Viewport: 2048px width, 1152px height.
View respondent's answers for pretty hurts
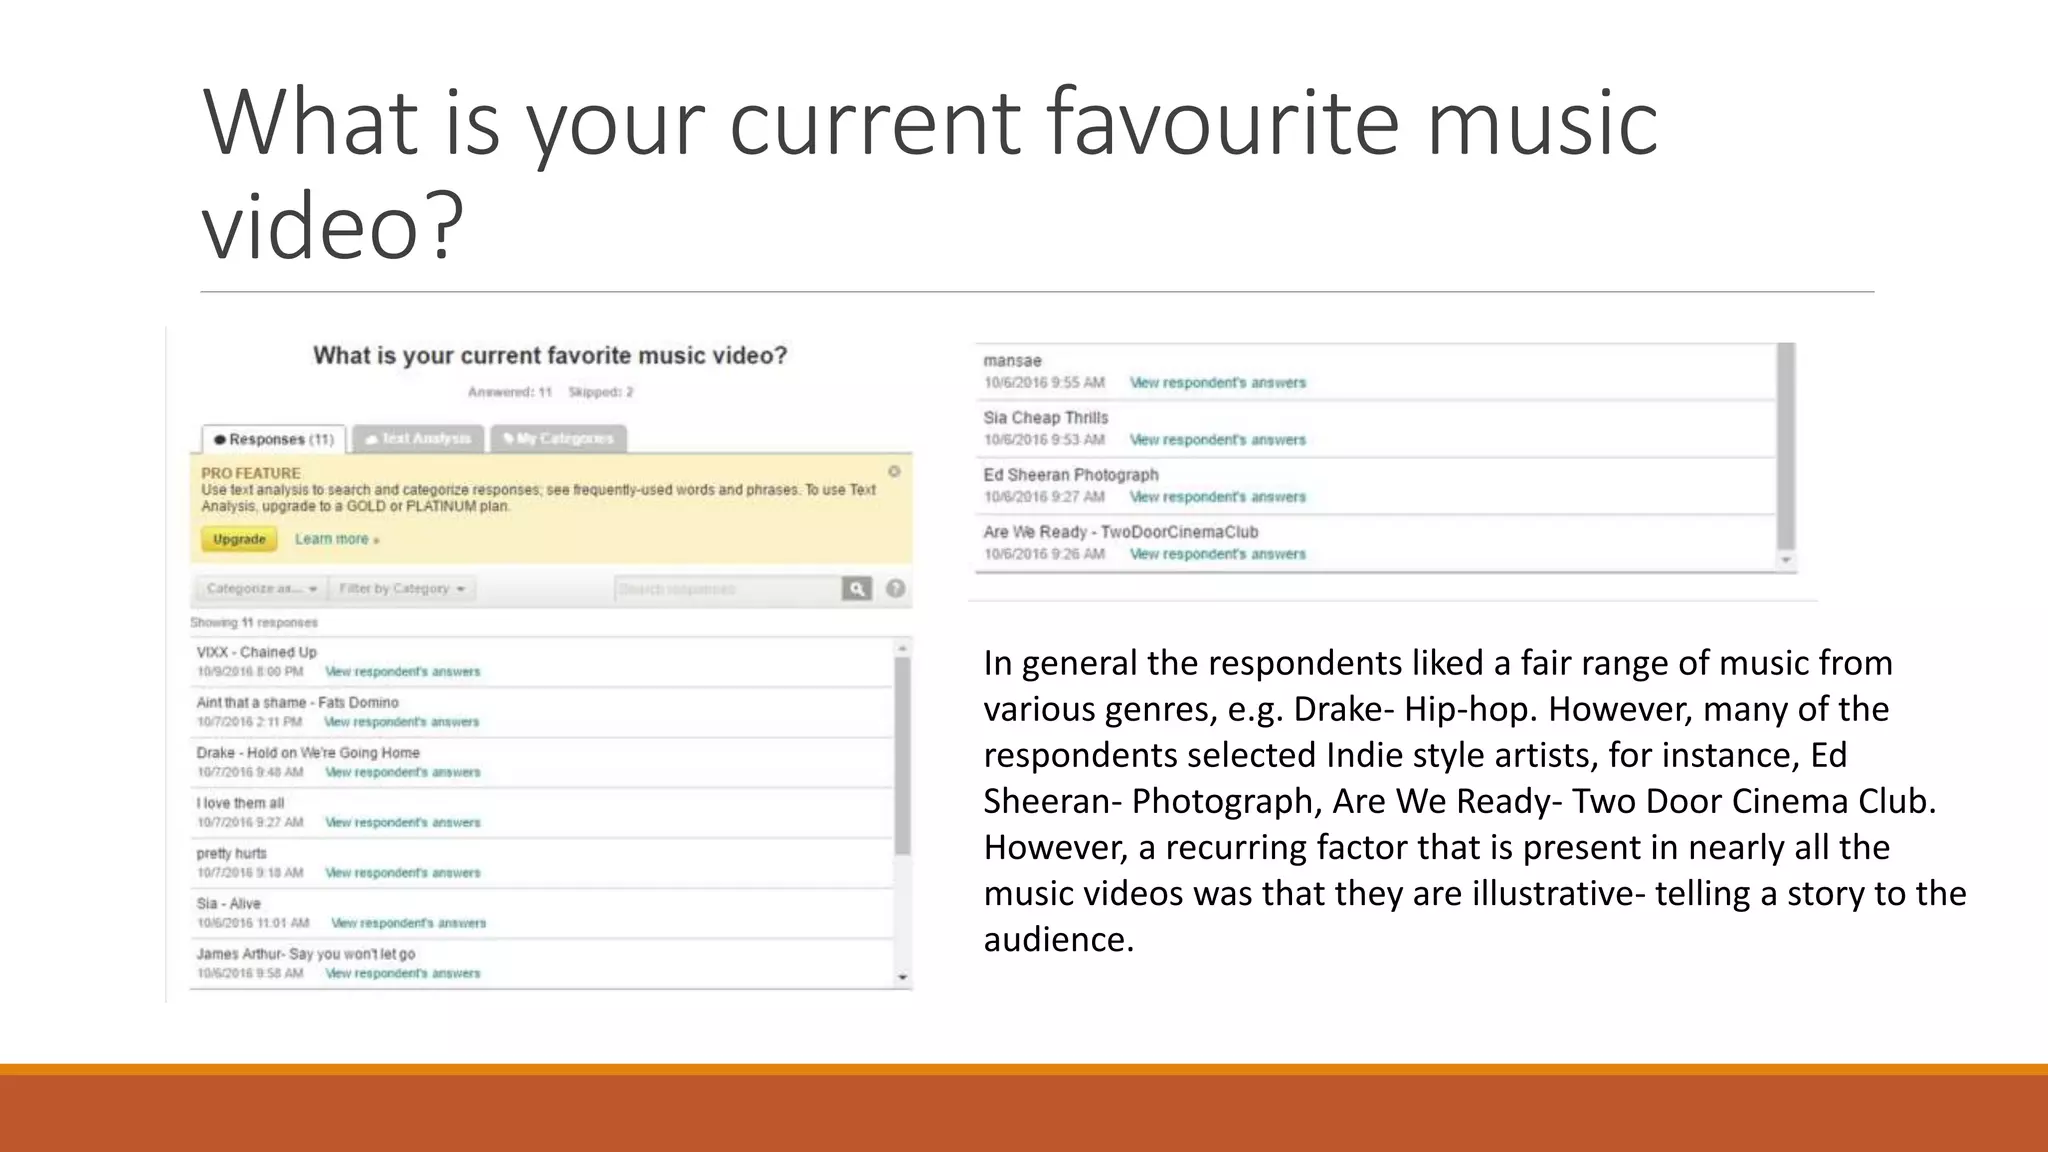403,873
